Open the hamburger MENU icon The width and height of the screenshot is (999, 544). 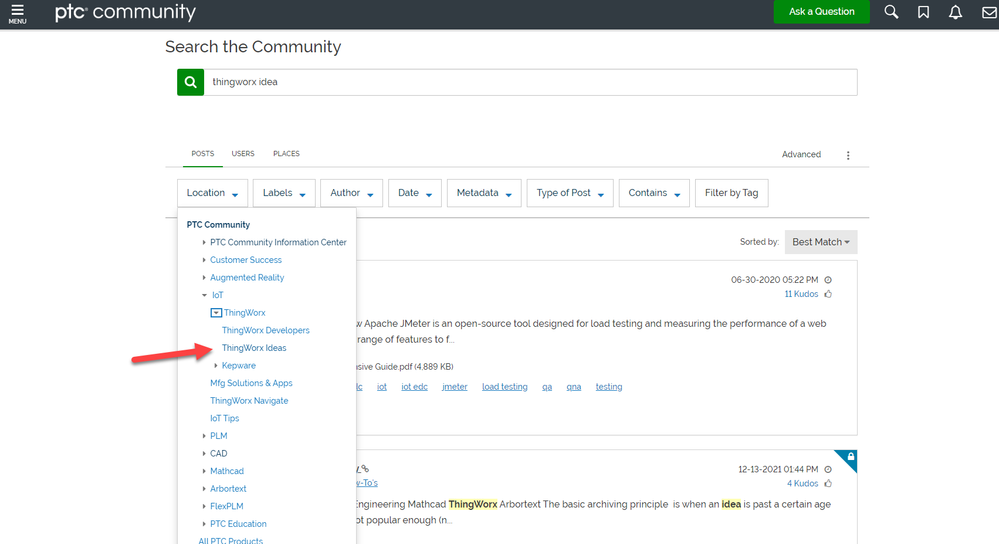click(17, 13)
